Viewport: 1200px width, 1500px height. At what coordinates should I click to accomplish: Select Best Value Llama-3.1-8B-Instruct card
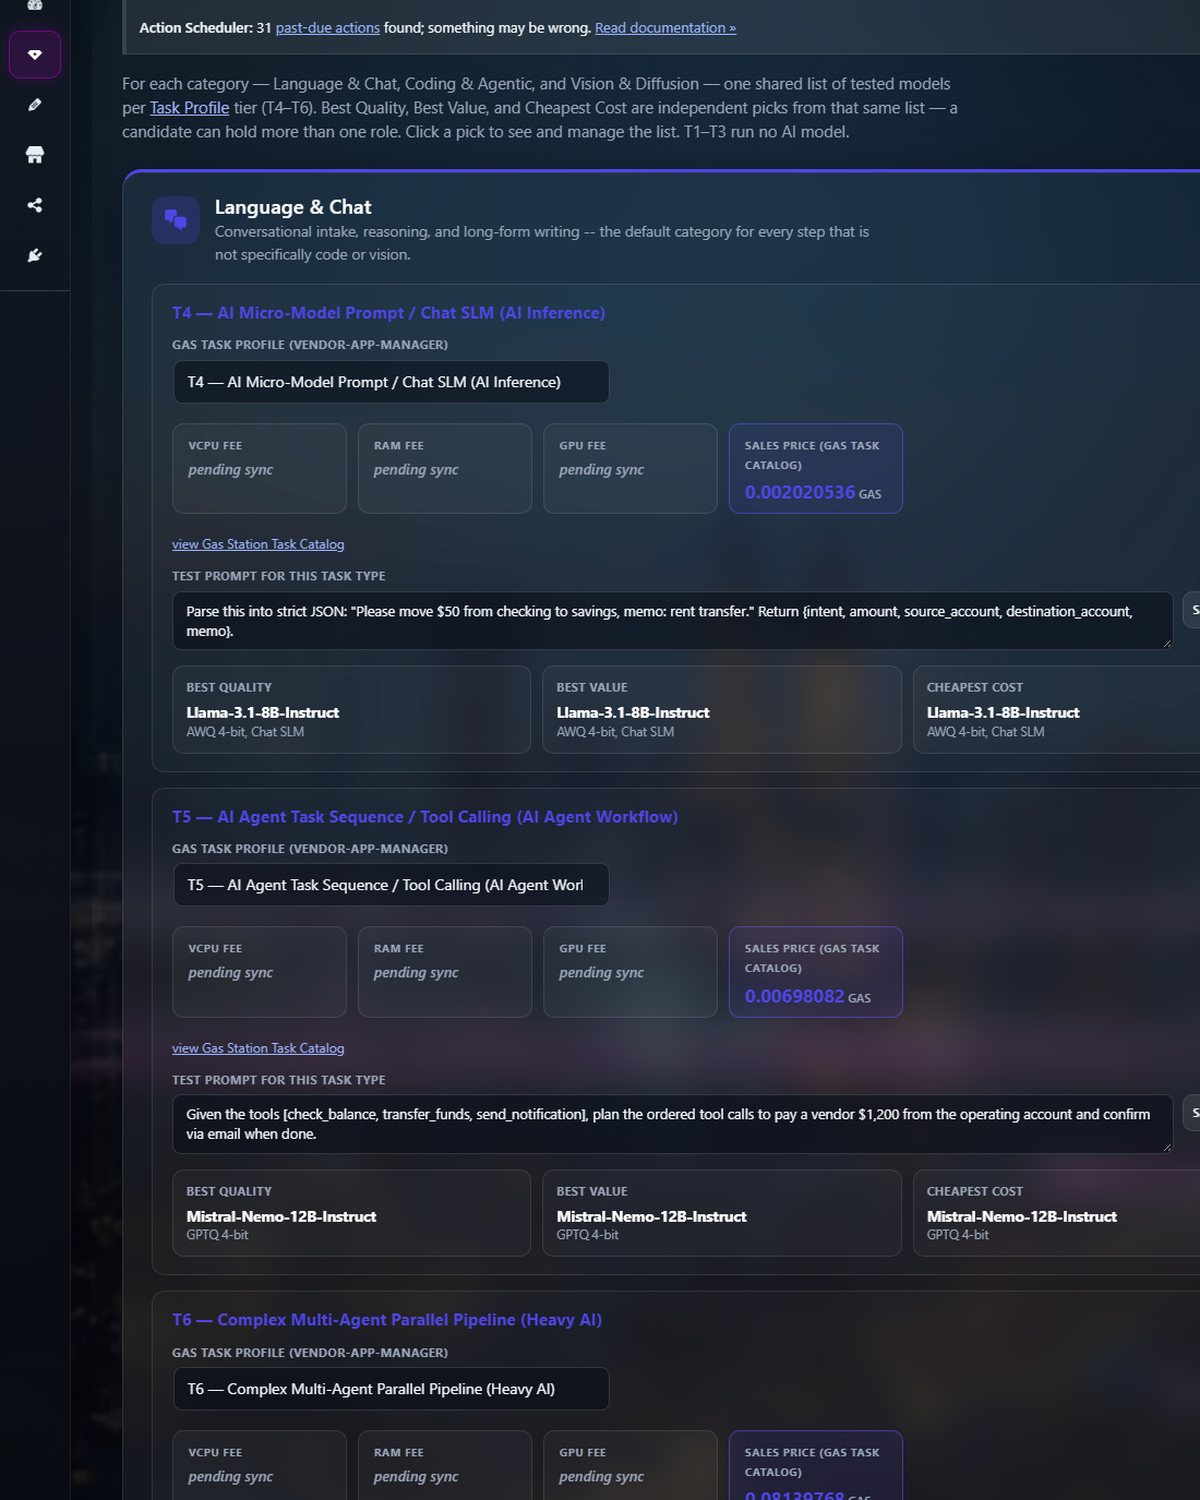pyautogui.click(x=722, y=709)
